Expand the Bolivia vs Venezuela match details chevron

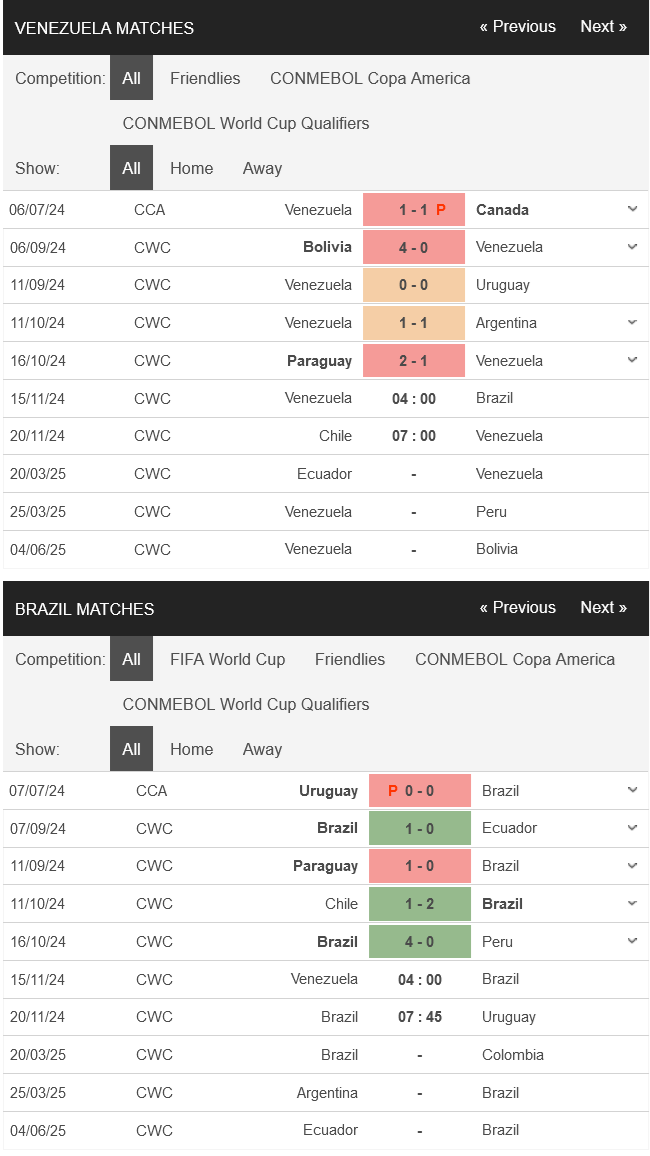coord(632,247)
